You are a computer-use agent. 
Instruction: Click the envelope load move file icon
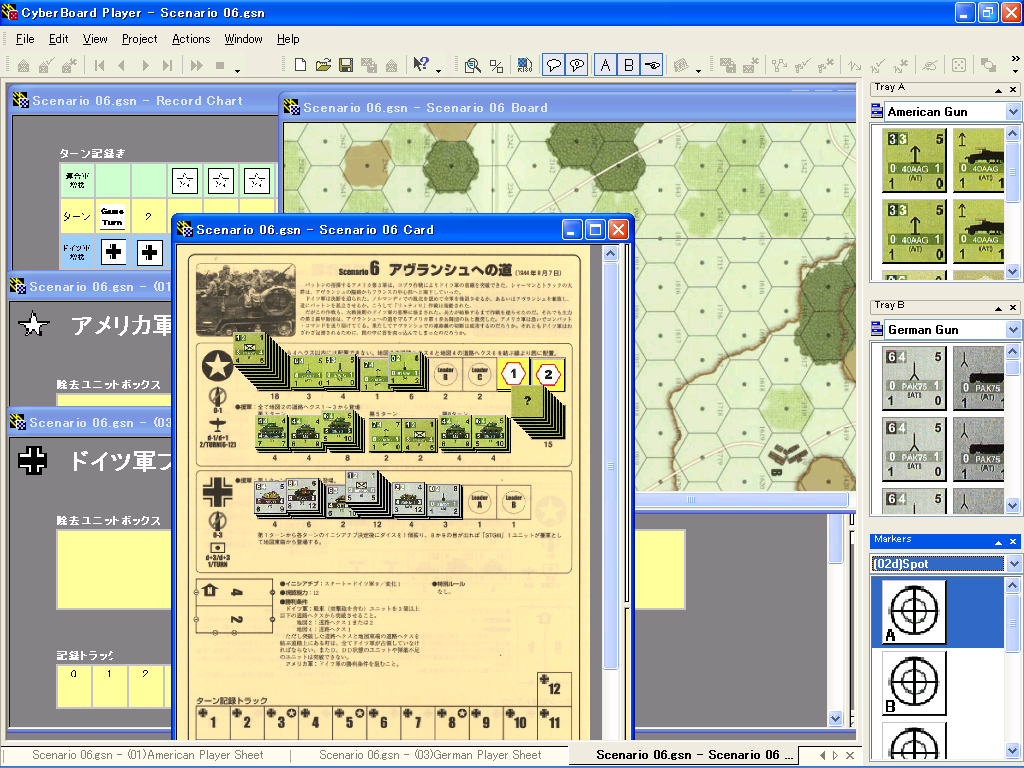click(24, 65)
